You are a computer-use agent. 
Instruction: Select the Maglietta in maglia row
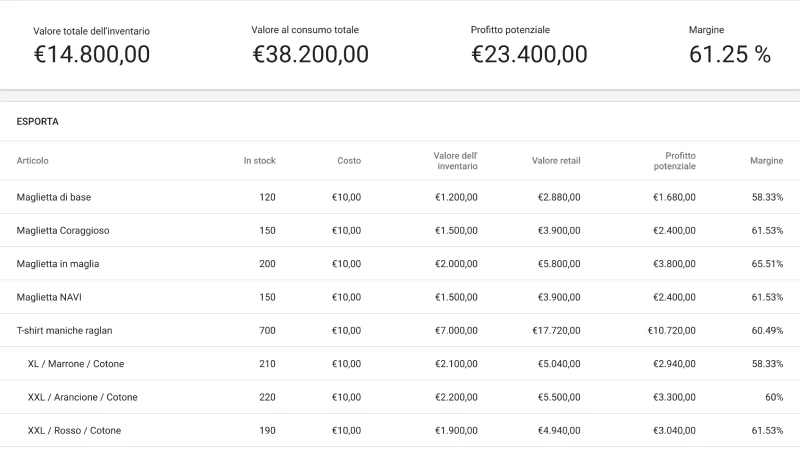point(58,264)
